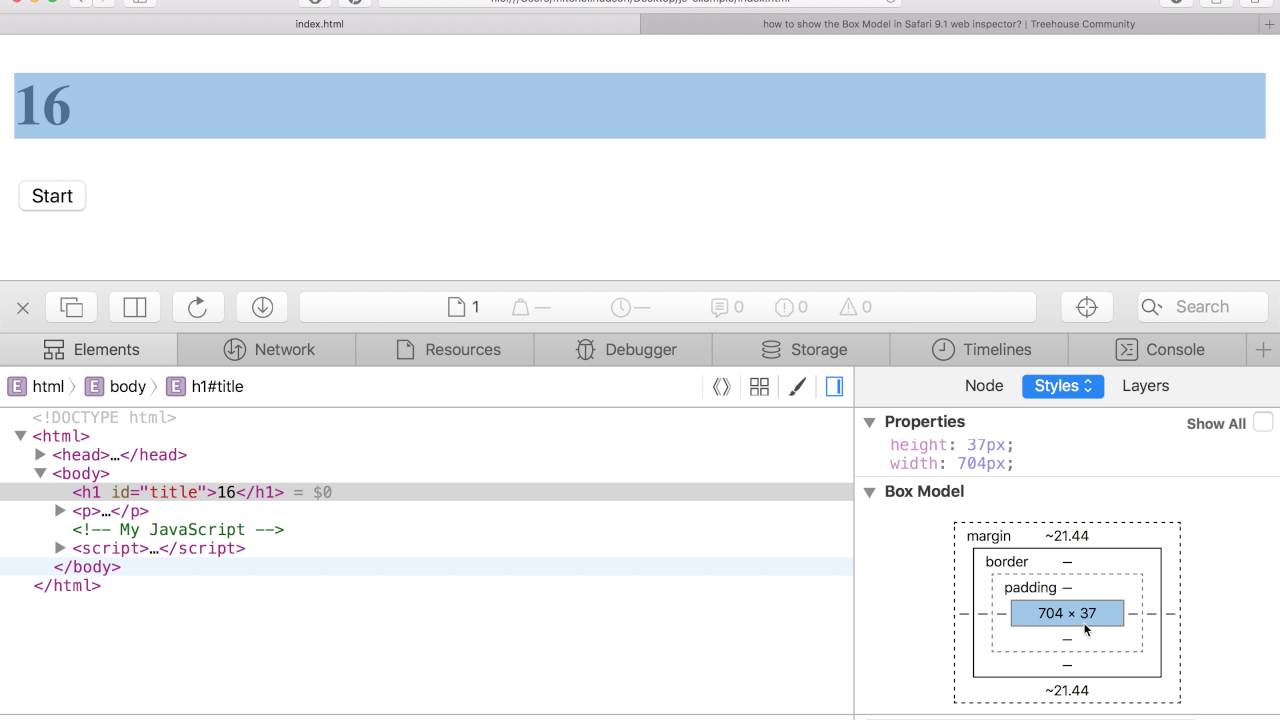Screen dimensions: 1280x720
Task: Toggle the details sidebar visibility icon
Action: pyautogui.click(x=834, y=386)
